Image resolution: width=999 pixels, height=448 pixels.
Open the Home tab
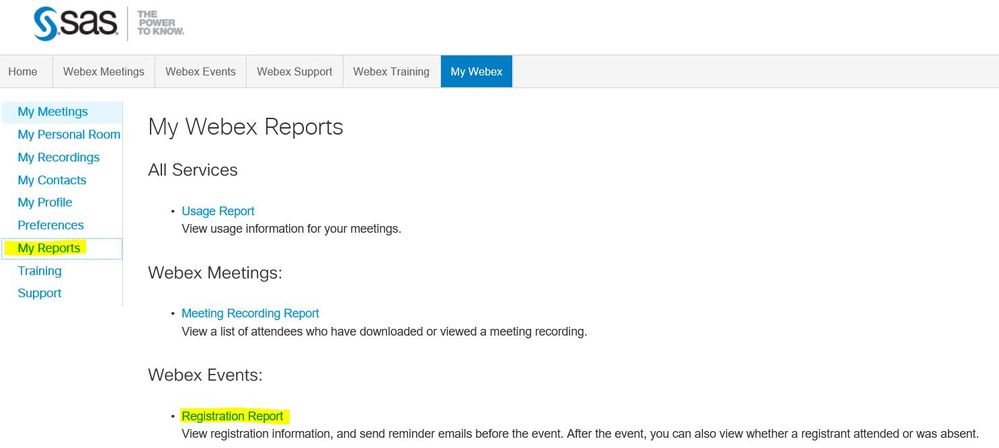[23, 71]
